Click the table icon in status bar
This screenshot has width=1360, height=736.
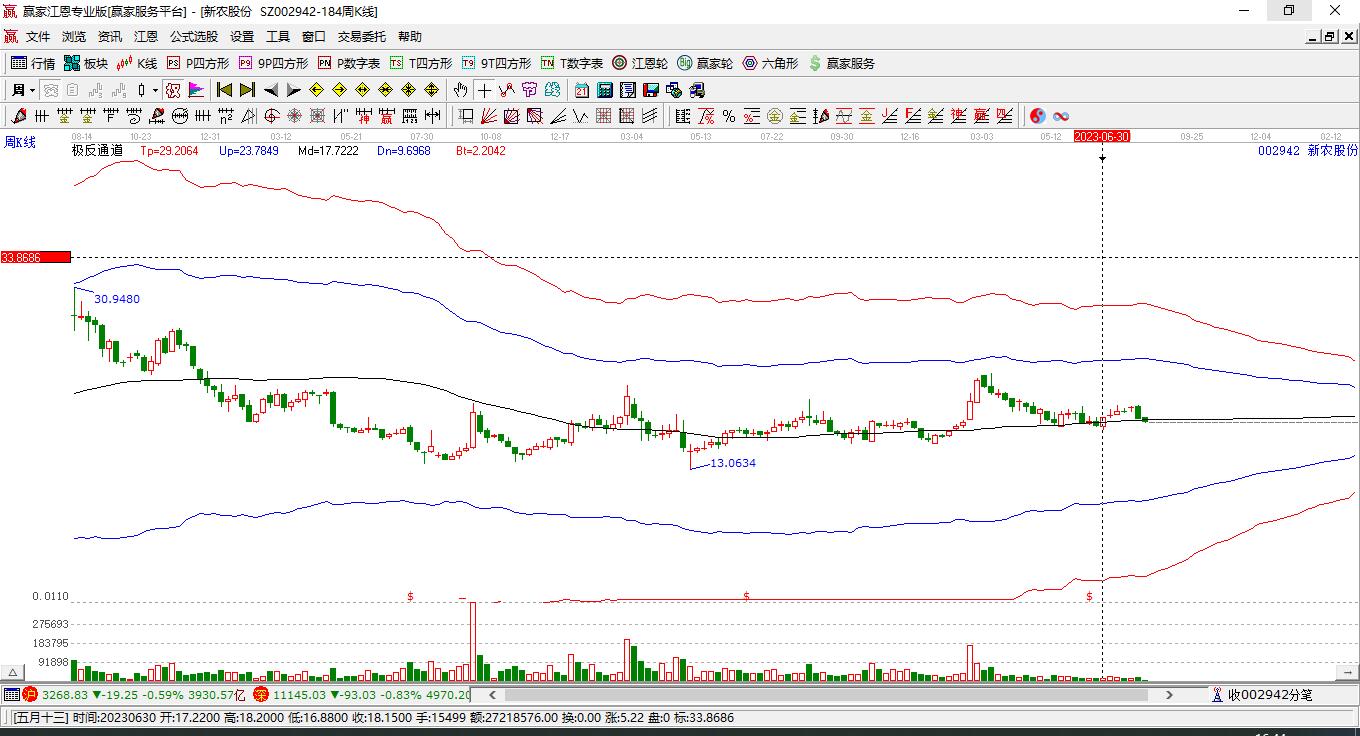pyautogui.click(x=11, y=695)
